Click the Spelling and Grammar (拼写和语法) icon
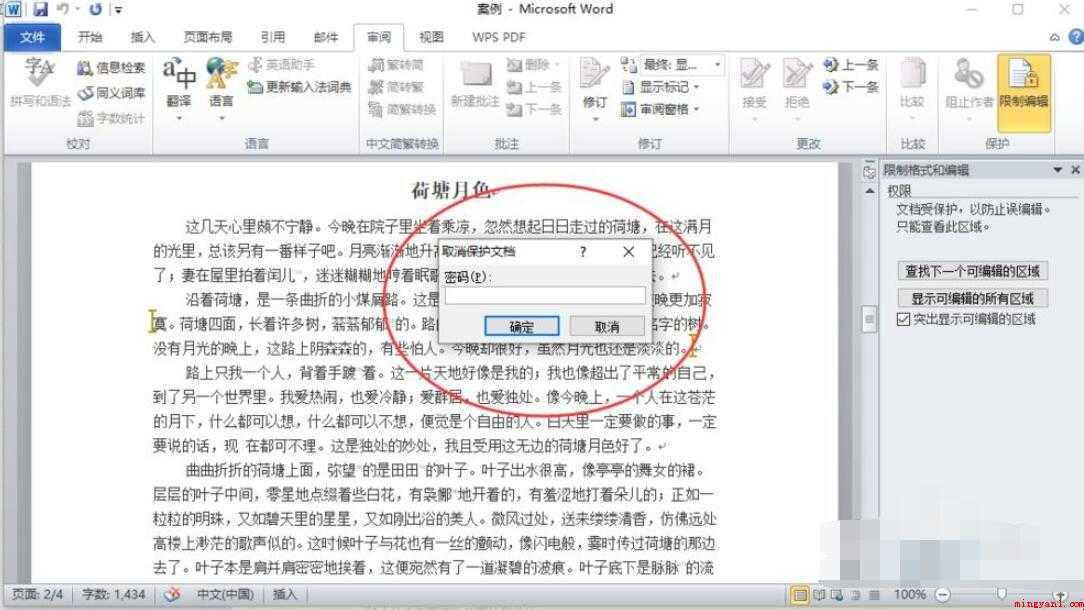This screenshot has width=1084, height=610. coord(40,83)
